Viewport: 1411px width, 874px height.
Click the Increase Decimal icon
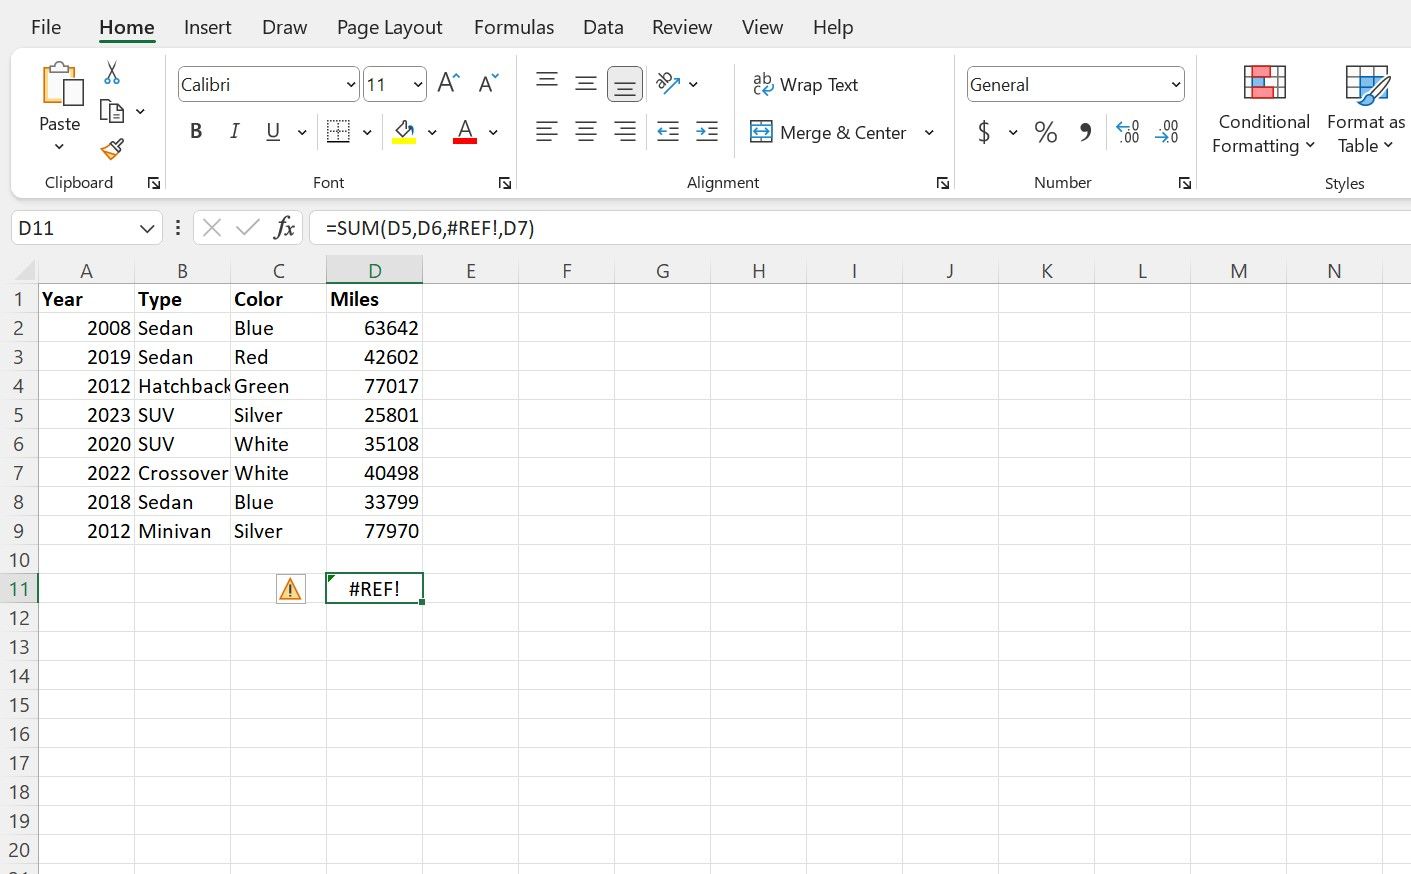pyautogui.click(x=1127, y=131)
